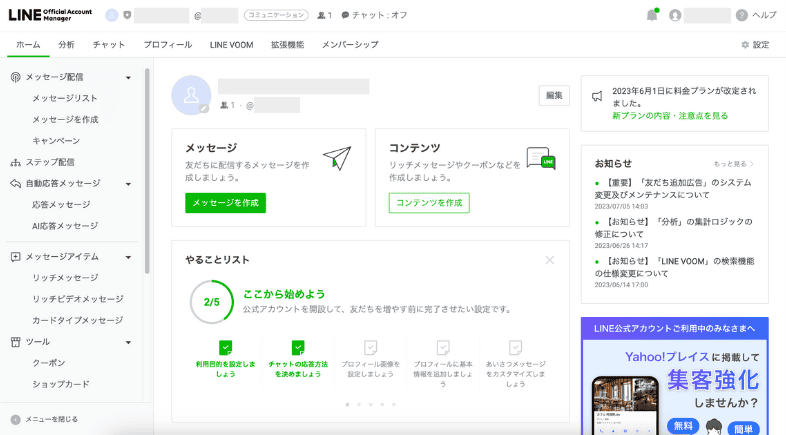Click the friends count icon in header

[x=321, y=16]
